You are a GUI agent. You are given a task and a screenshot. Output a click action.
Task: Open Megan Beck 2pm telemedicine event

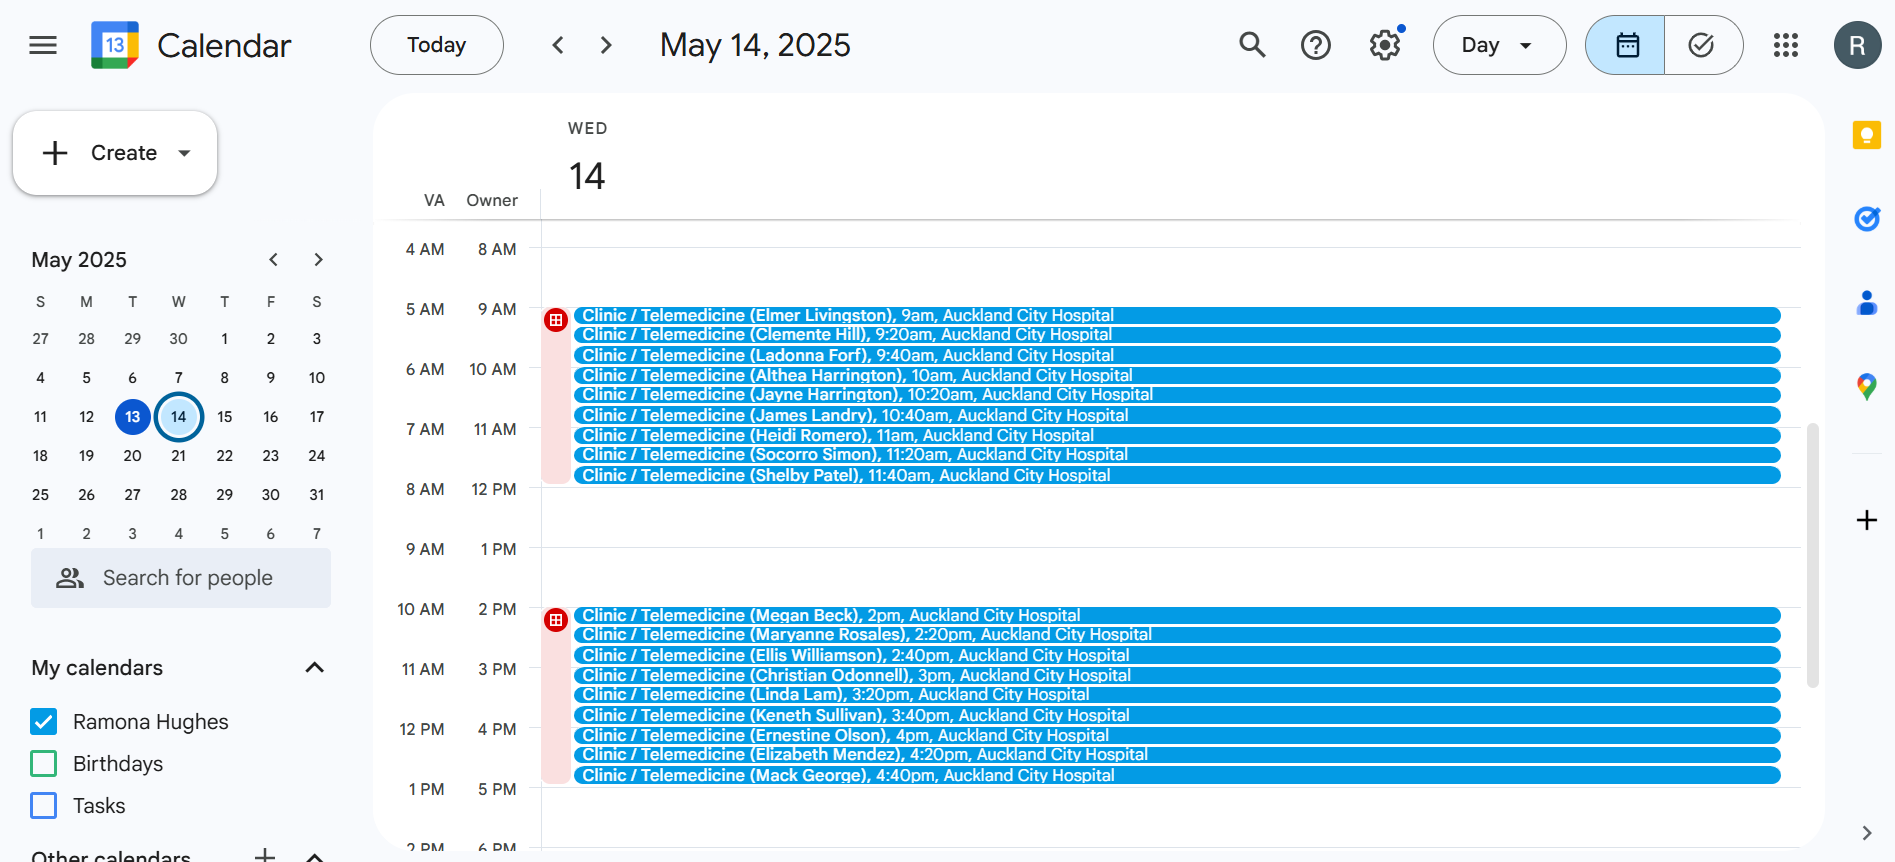click(x=830, y=615)
